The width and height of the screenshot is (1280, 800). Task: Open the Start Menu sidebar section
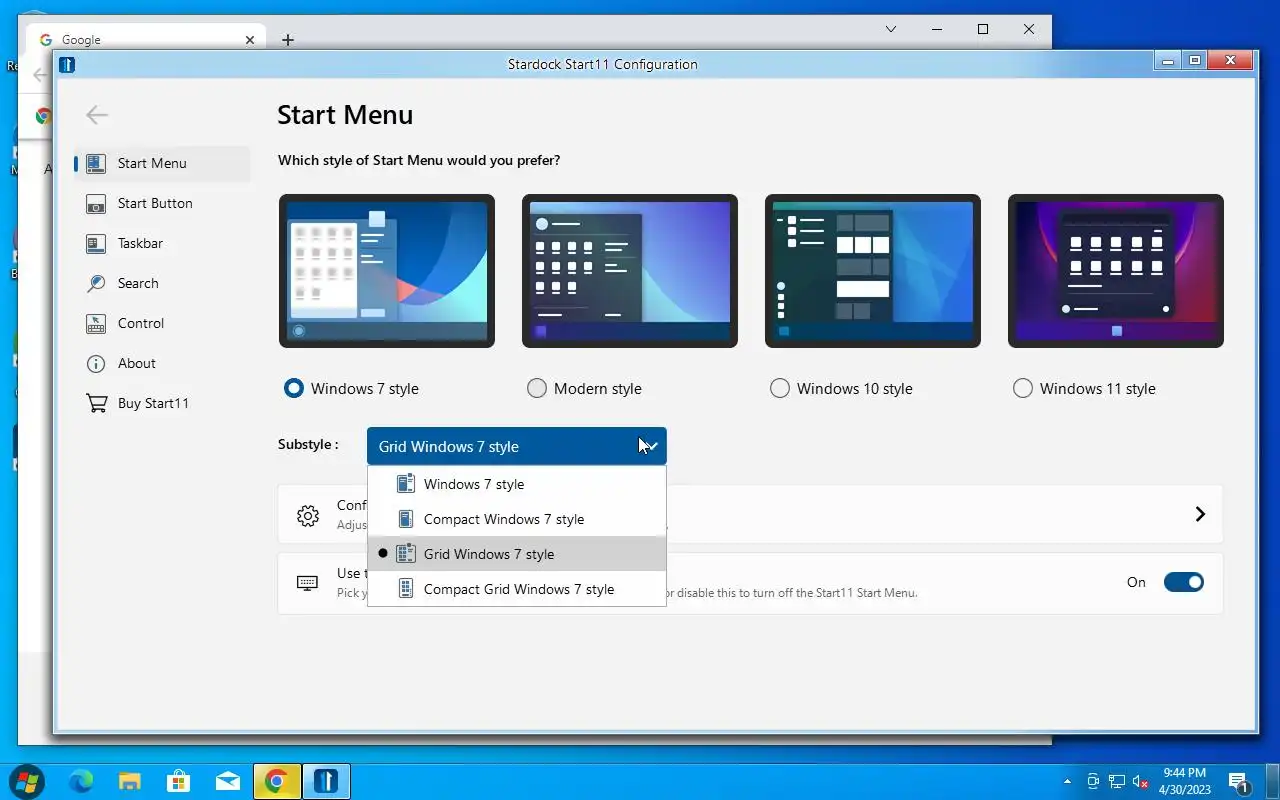click(x=162, y=164)
